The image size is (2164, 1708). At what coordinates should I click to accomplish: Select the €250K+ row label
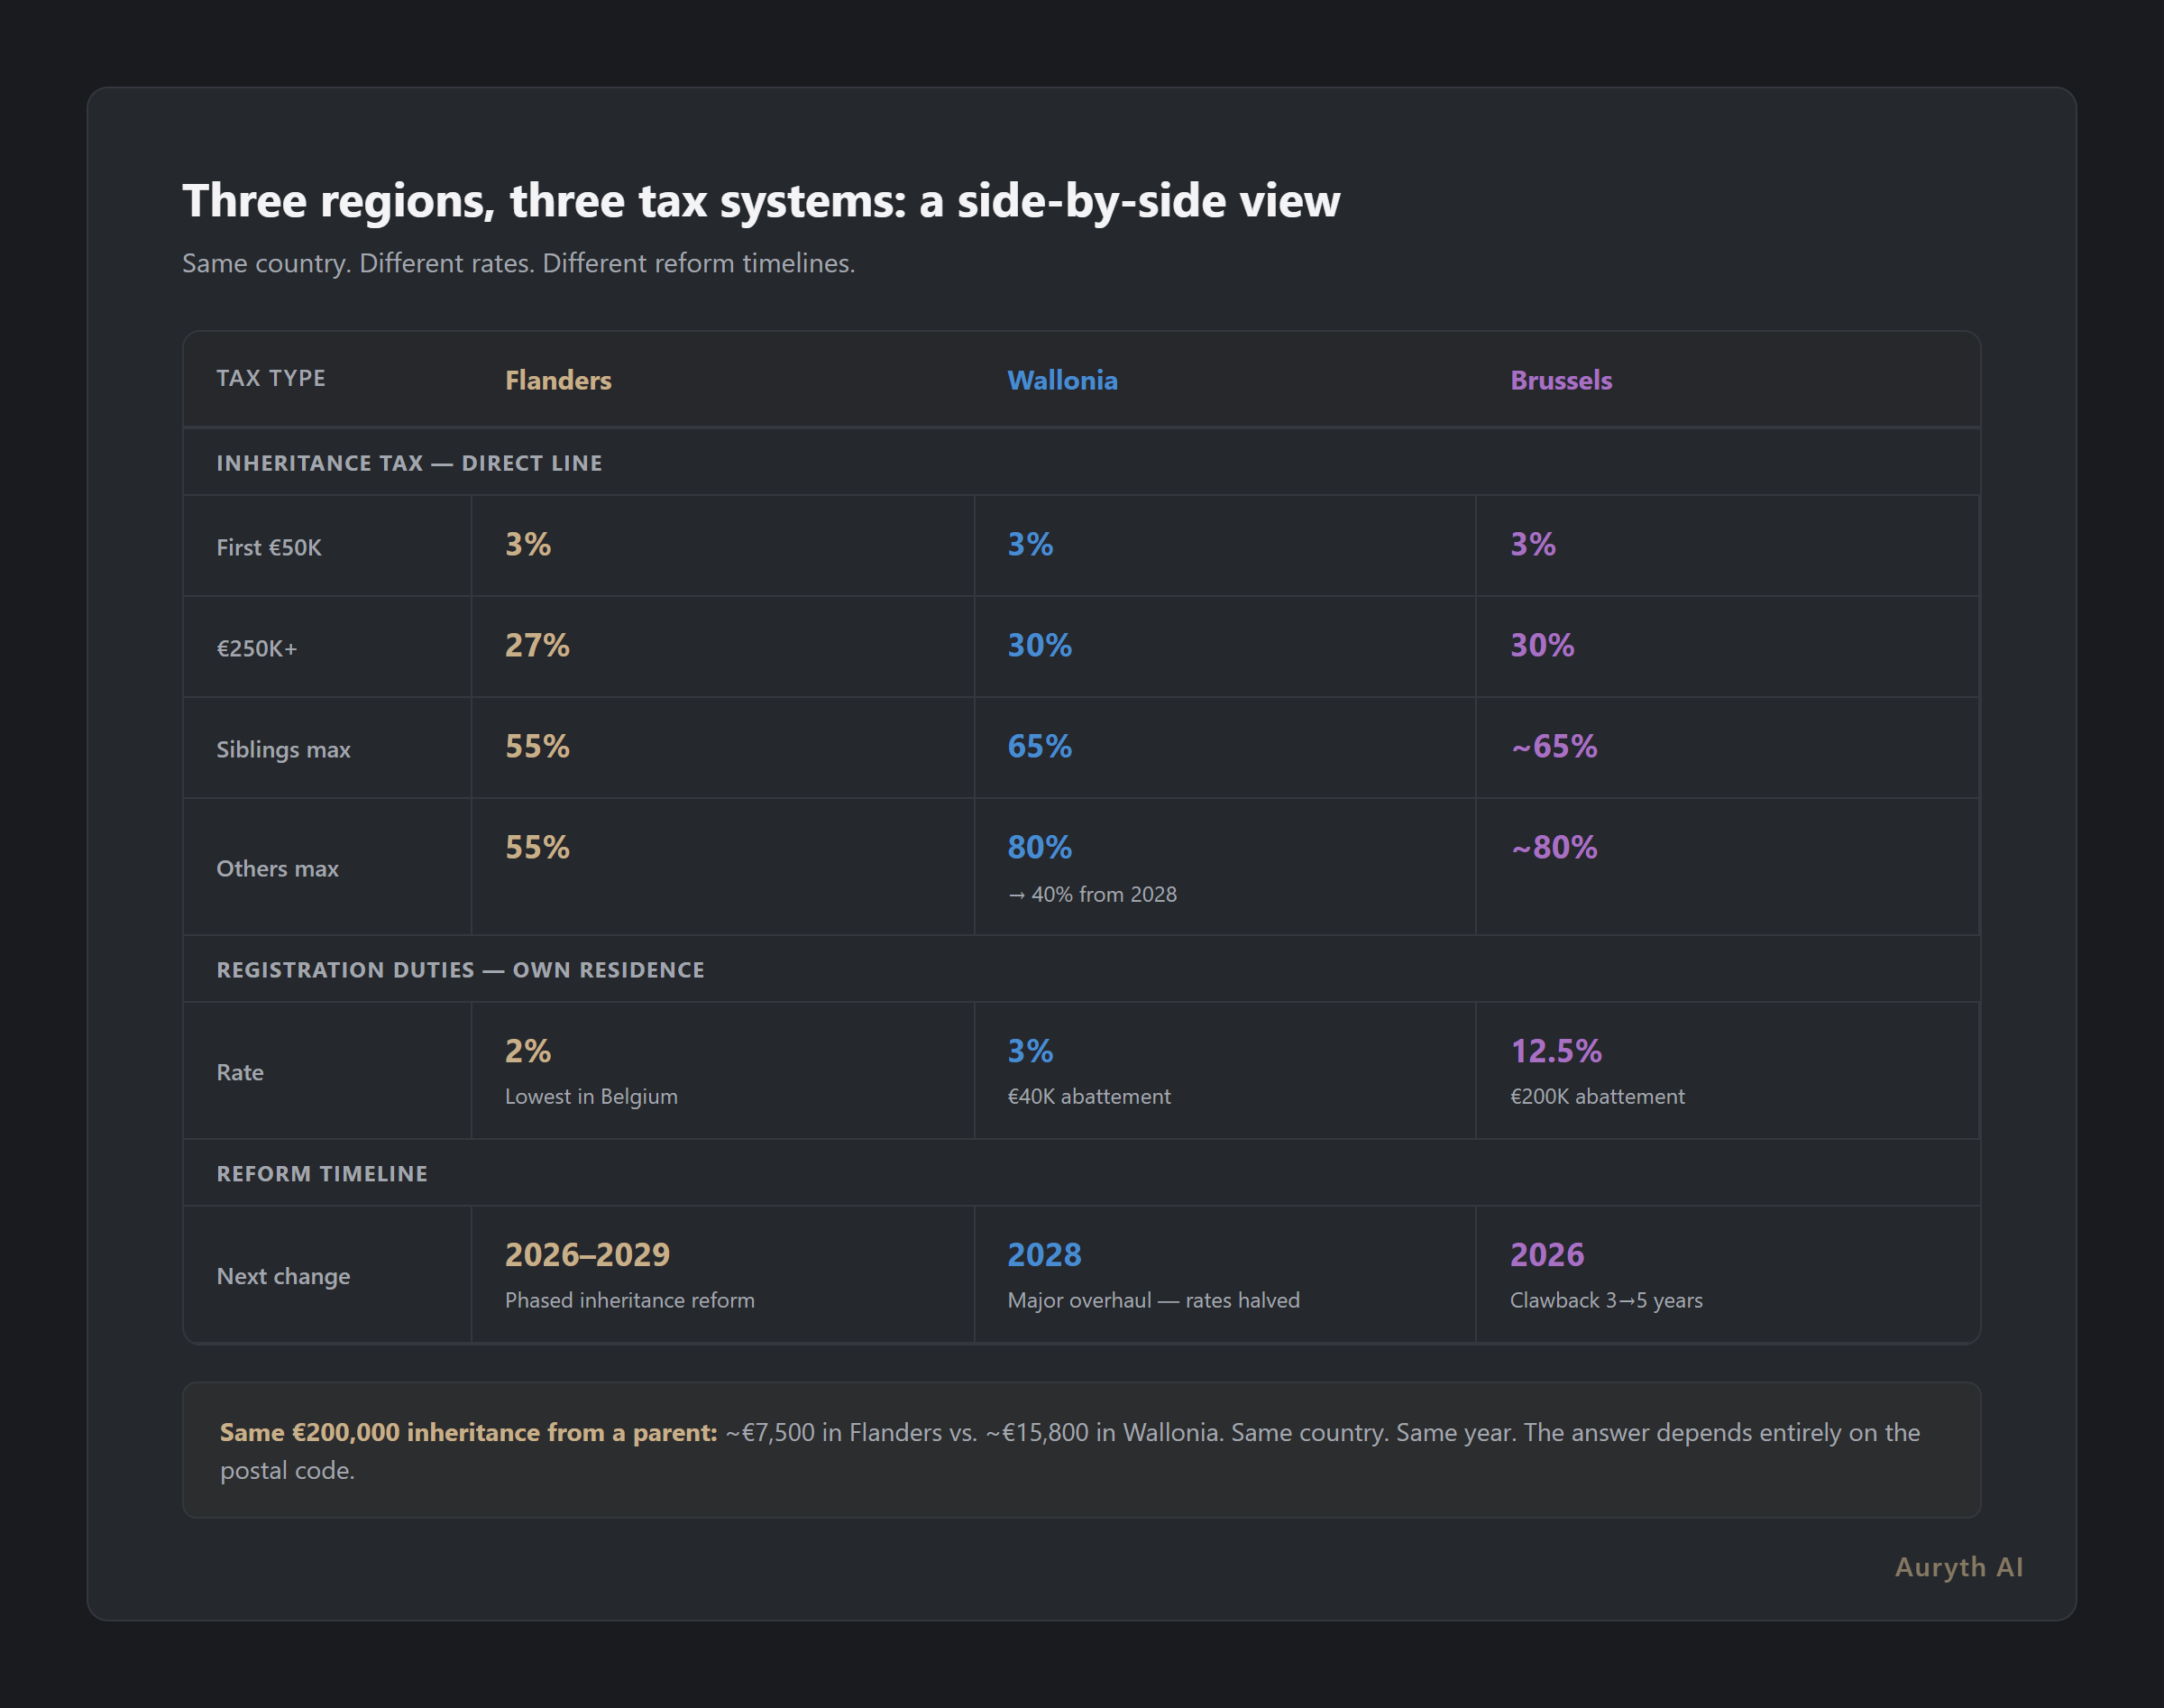(x=256, y=648)
